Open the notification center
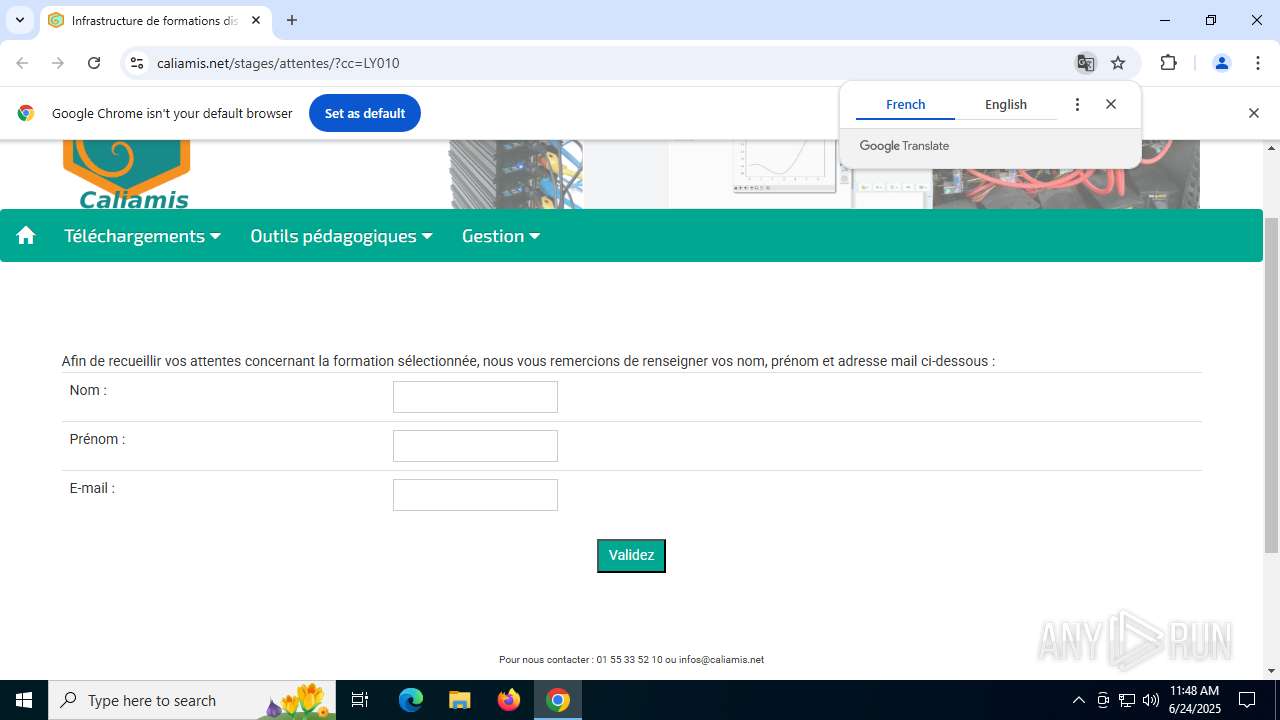This screenshot has height=720, width=1280. (1247, 700)
